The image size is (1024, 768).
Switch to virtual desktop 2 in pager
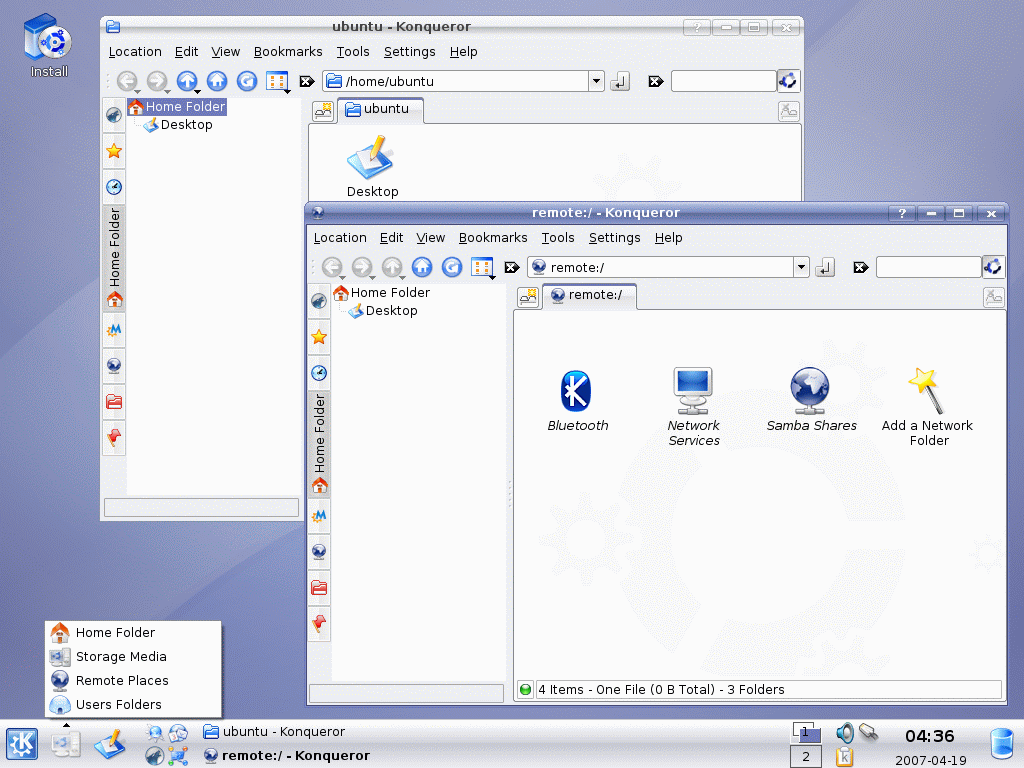tap(805, 756)
